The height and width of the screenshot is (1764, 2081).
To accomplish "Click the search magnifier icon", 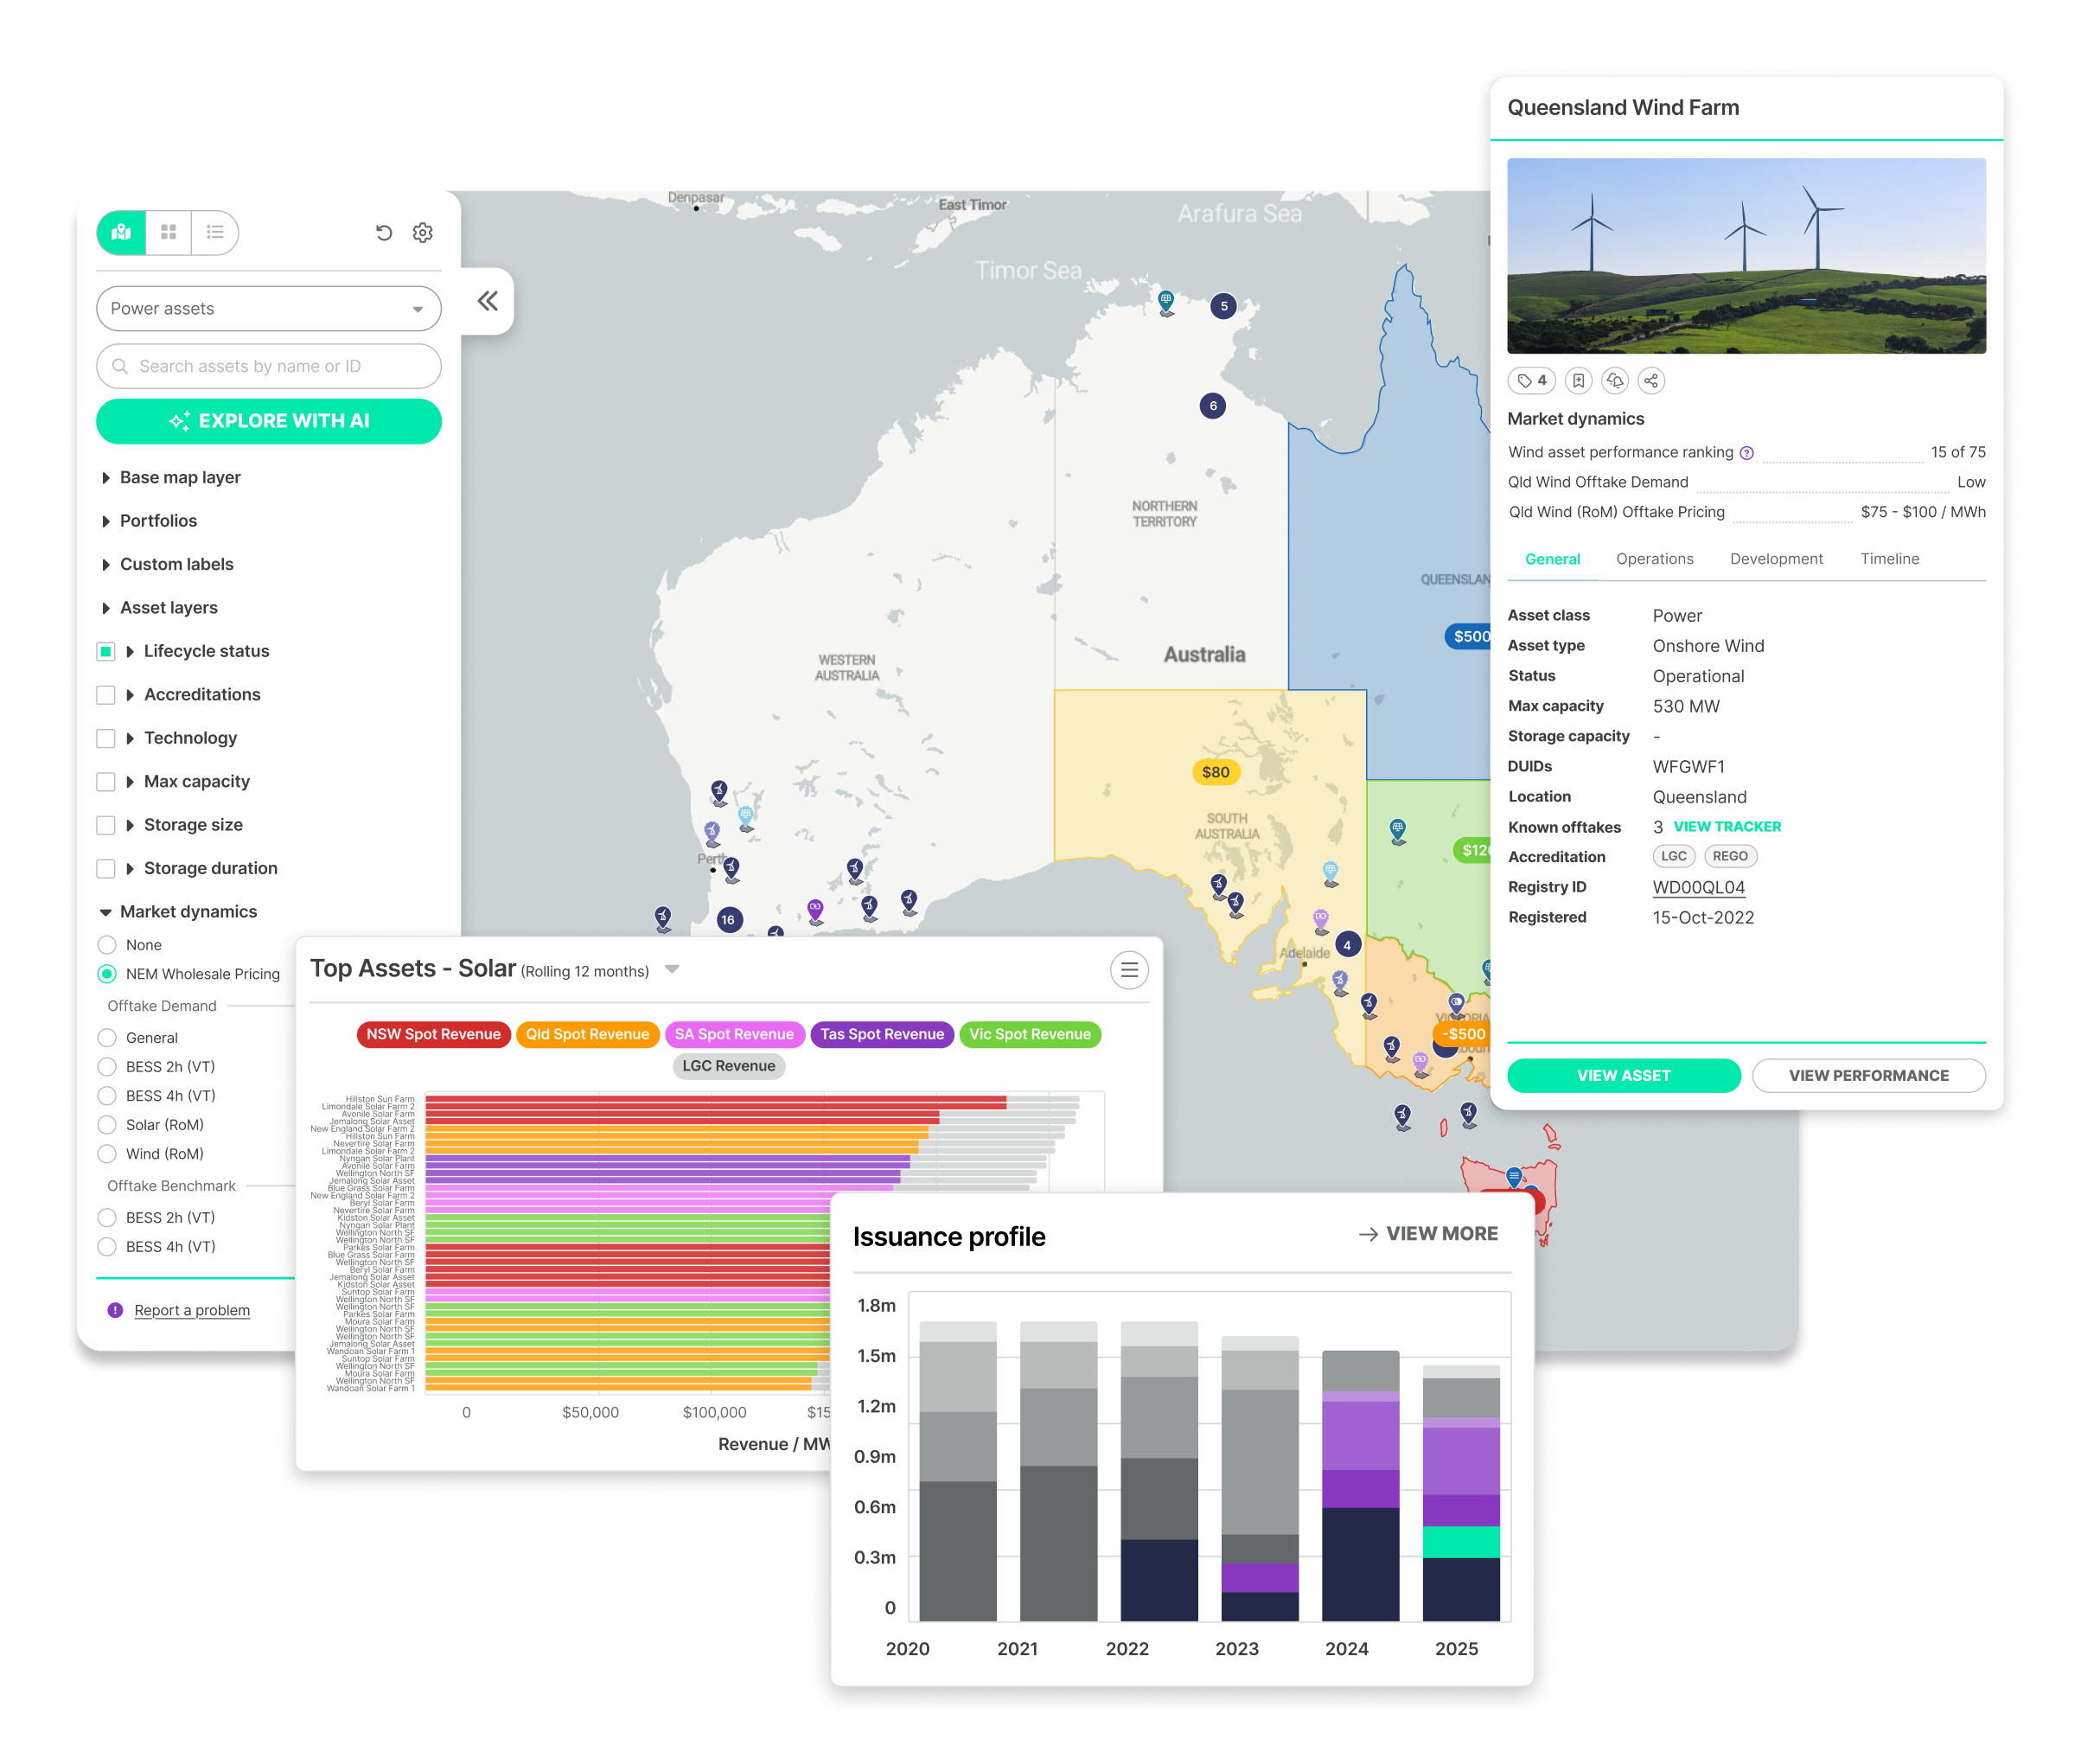I will click(x=120, y=366).
